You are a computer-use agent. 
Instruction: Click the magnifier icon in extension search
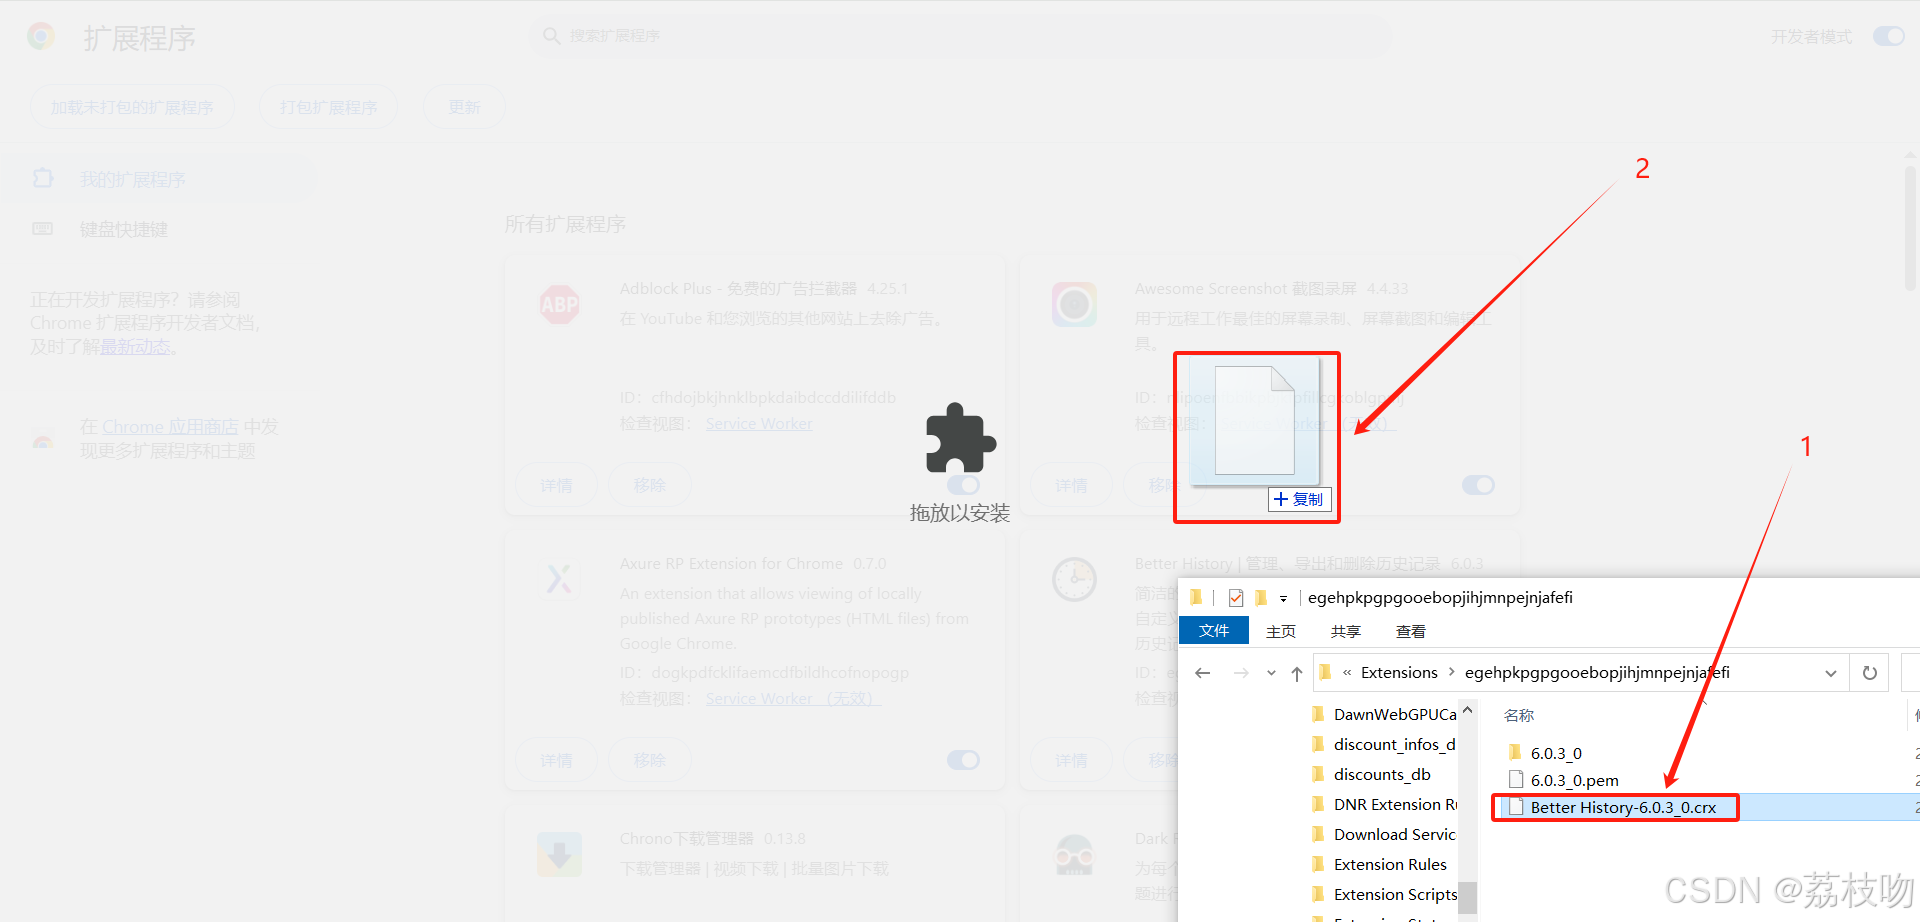click(551, 36)
